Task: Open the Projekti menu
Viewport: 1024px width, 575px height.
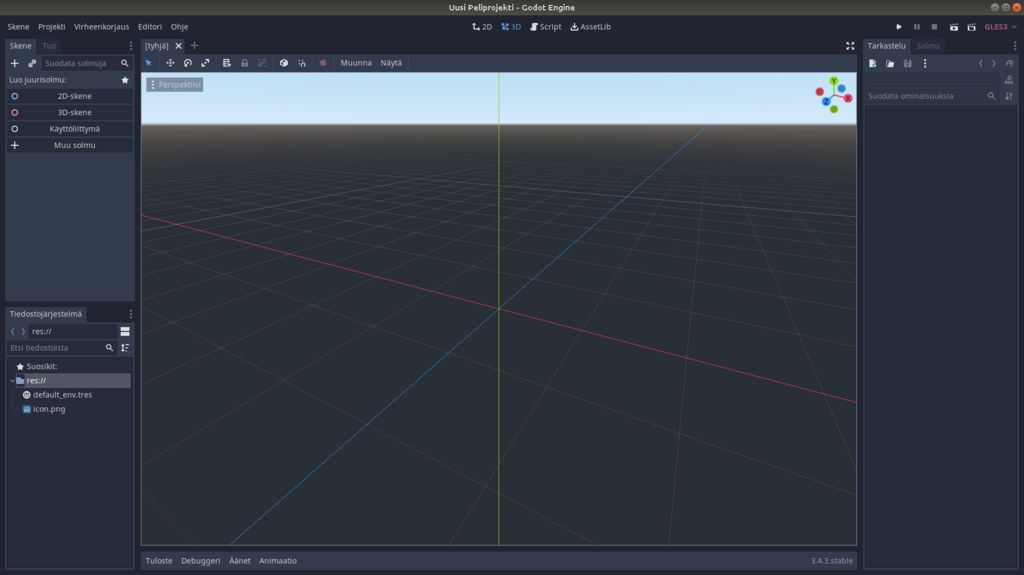Action: point(51,27)
